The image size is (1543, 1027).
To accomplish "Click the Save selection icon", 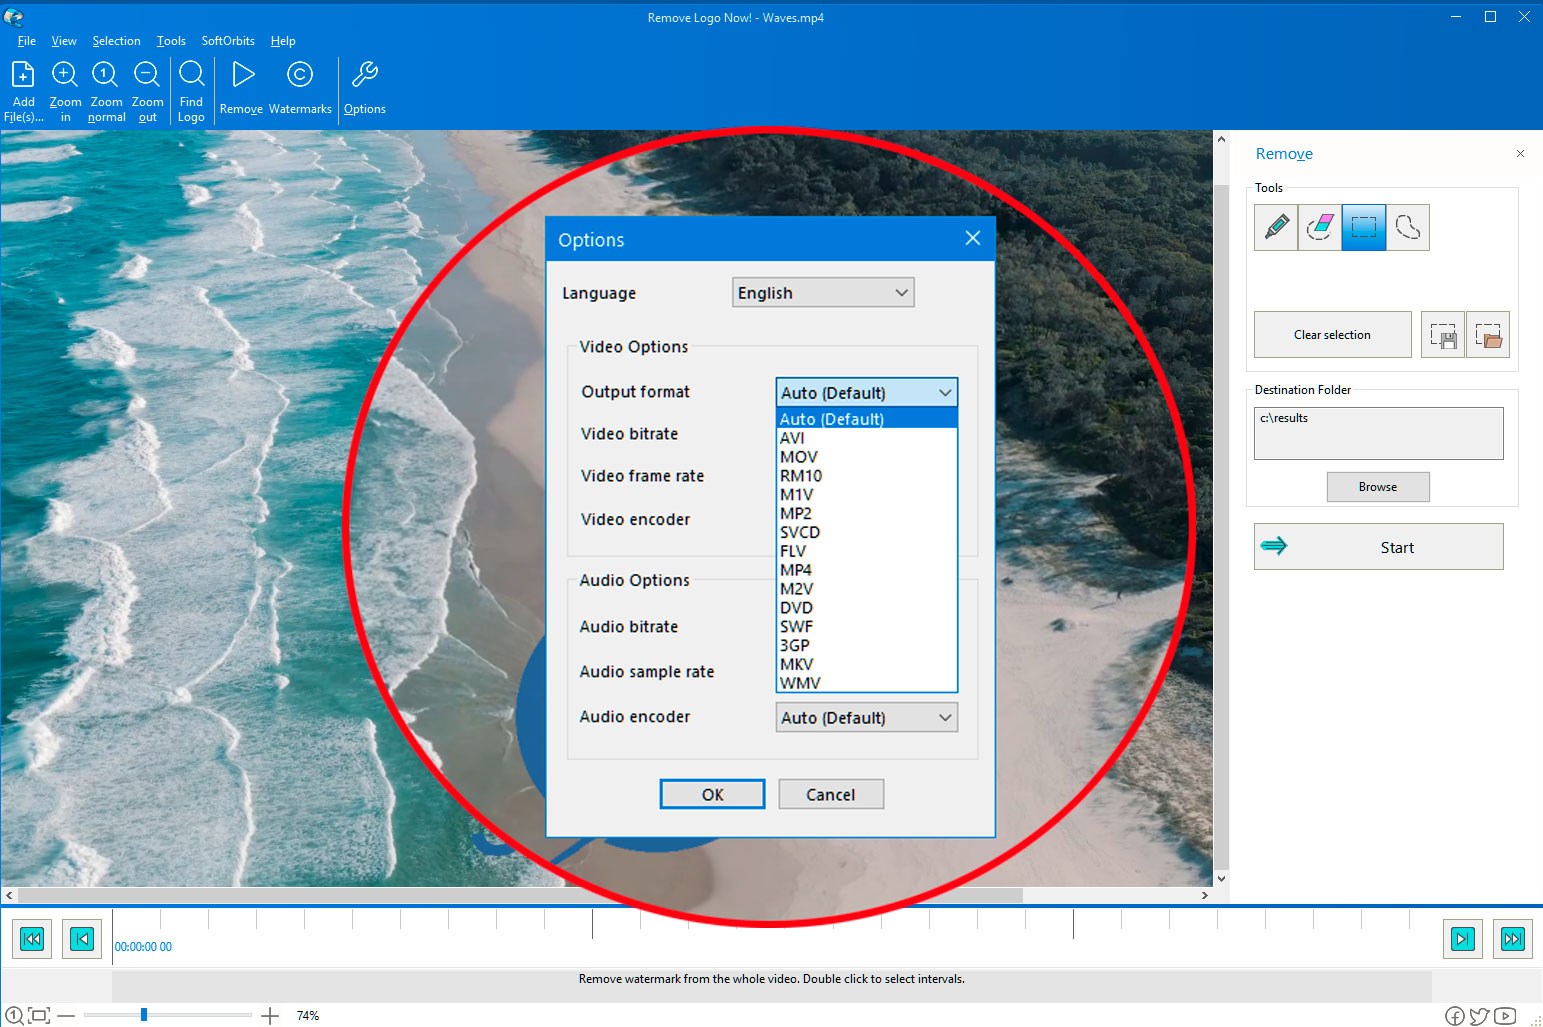I will pyautogui.click(x=1443, y=335).
